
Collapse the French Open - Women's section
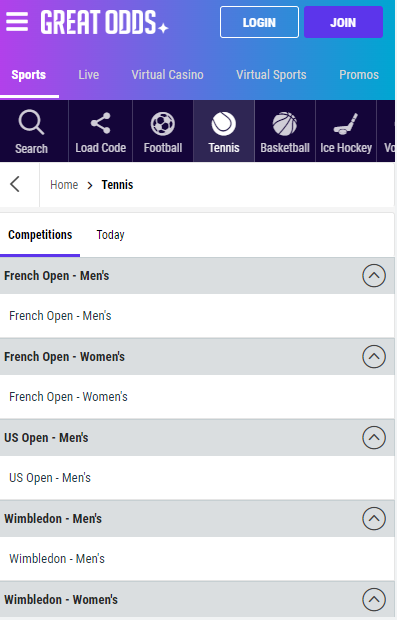pos(374,357)
